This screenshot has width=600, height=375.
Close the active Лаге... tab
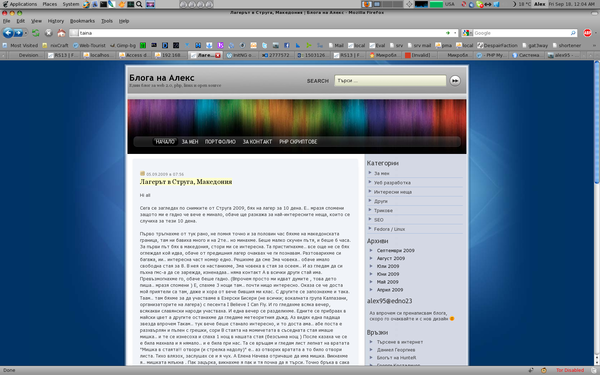[x=218, y=55]
